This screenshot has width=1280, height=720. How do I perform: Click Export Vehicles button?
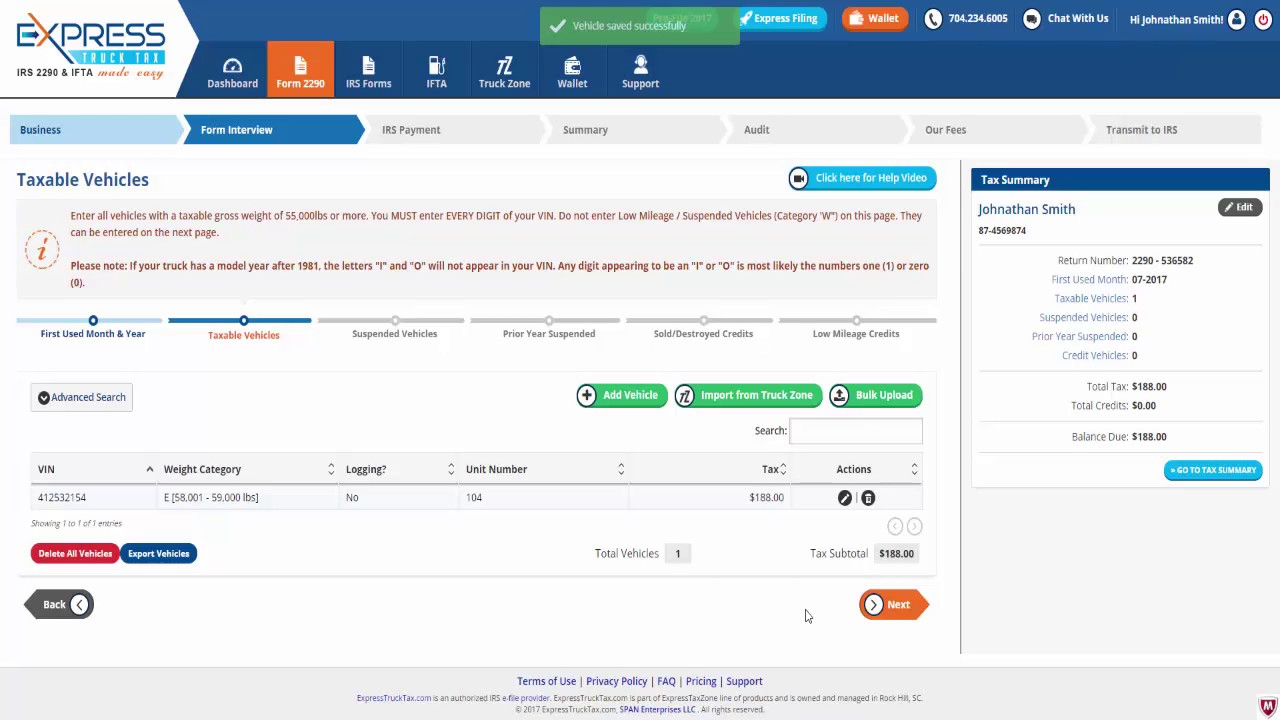tap(158, 553)
